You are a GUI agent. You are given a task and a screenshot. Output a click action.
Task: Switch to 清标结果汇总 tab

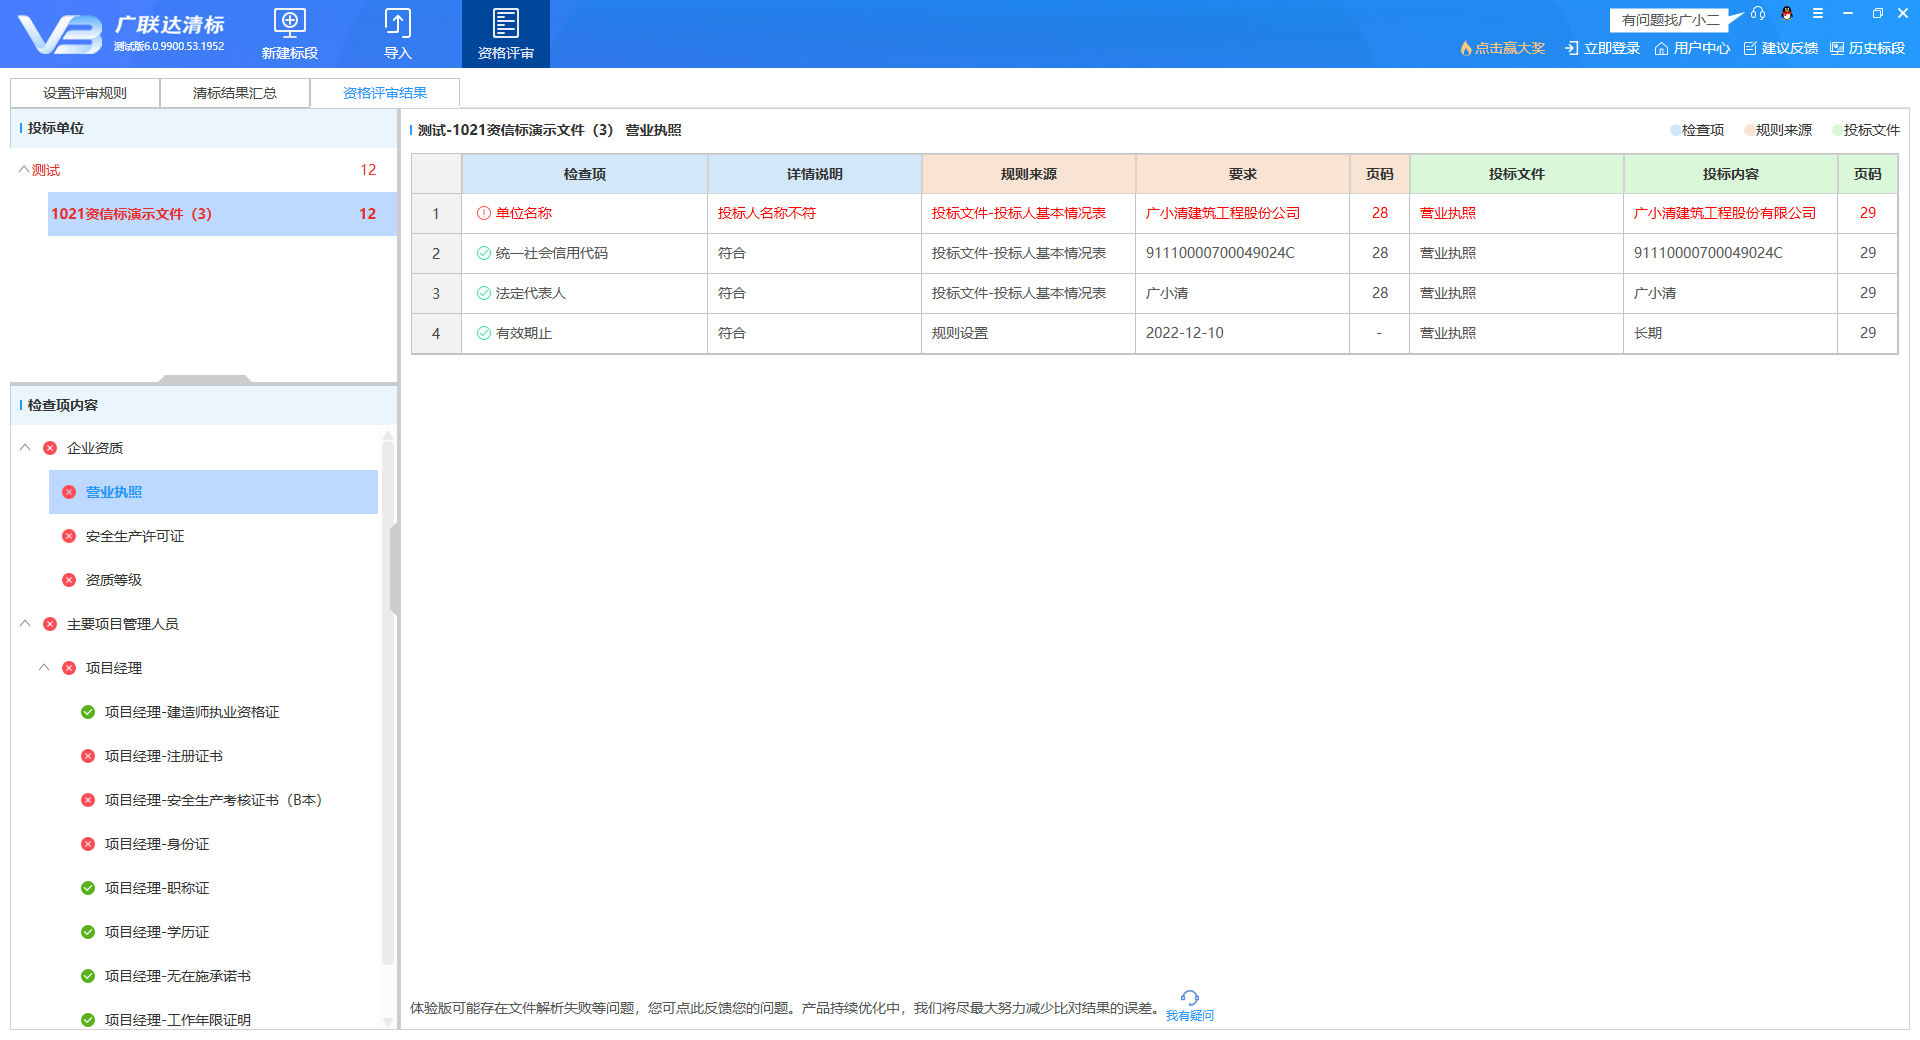click(235, 93)
